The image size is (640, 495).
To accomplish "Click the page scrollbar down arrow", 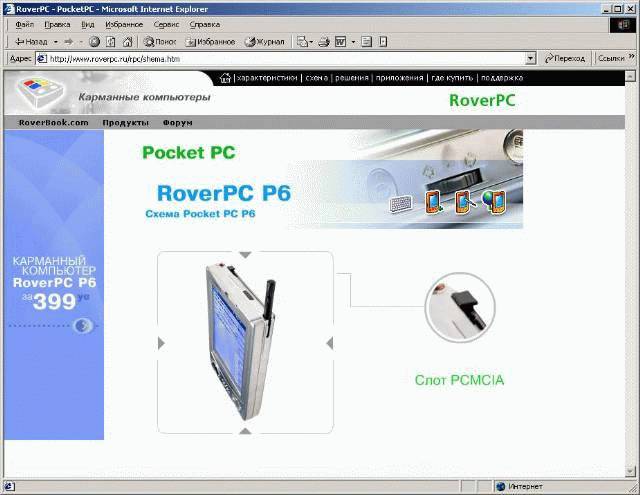I will tap(630, 471).
